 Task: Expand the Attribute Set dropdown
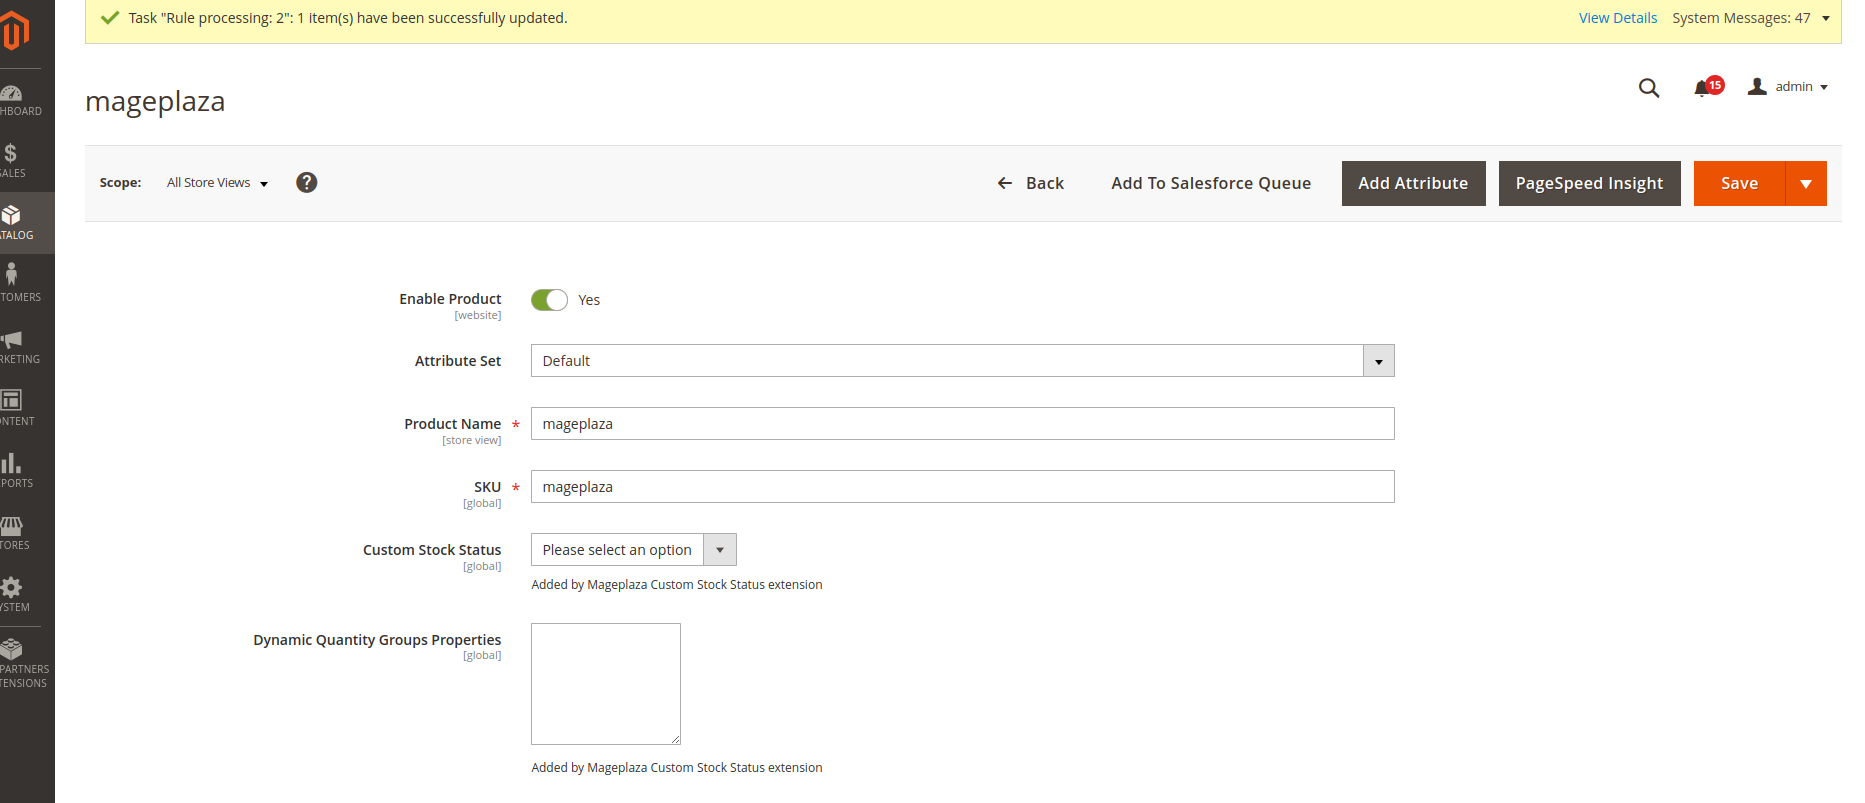pos(1378,361)
